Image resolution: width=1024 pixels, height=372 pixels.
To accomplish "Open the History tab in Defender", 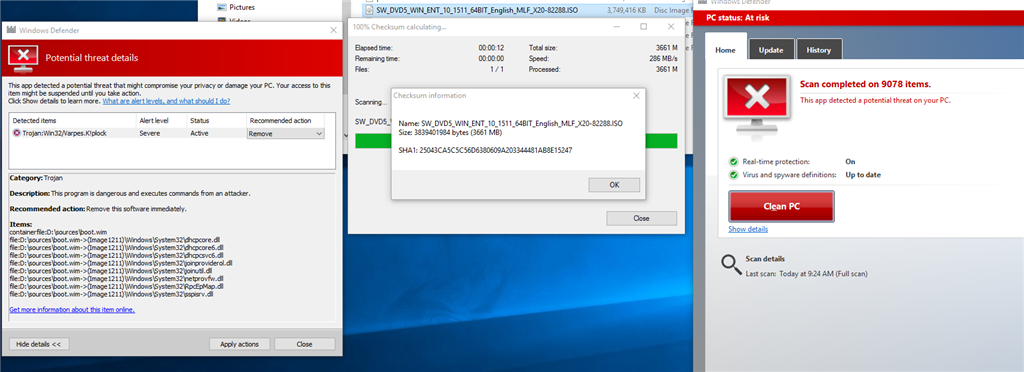I will 818,50.
